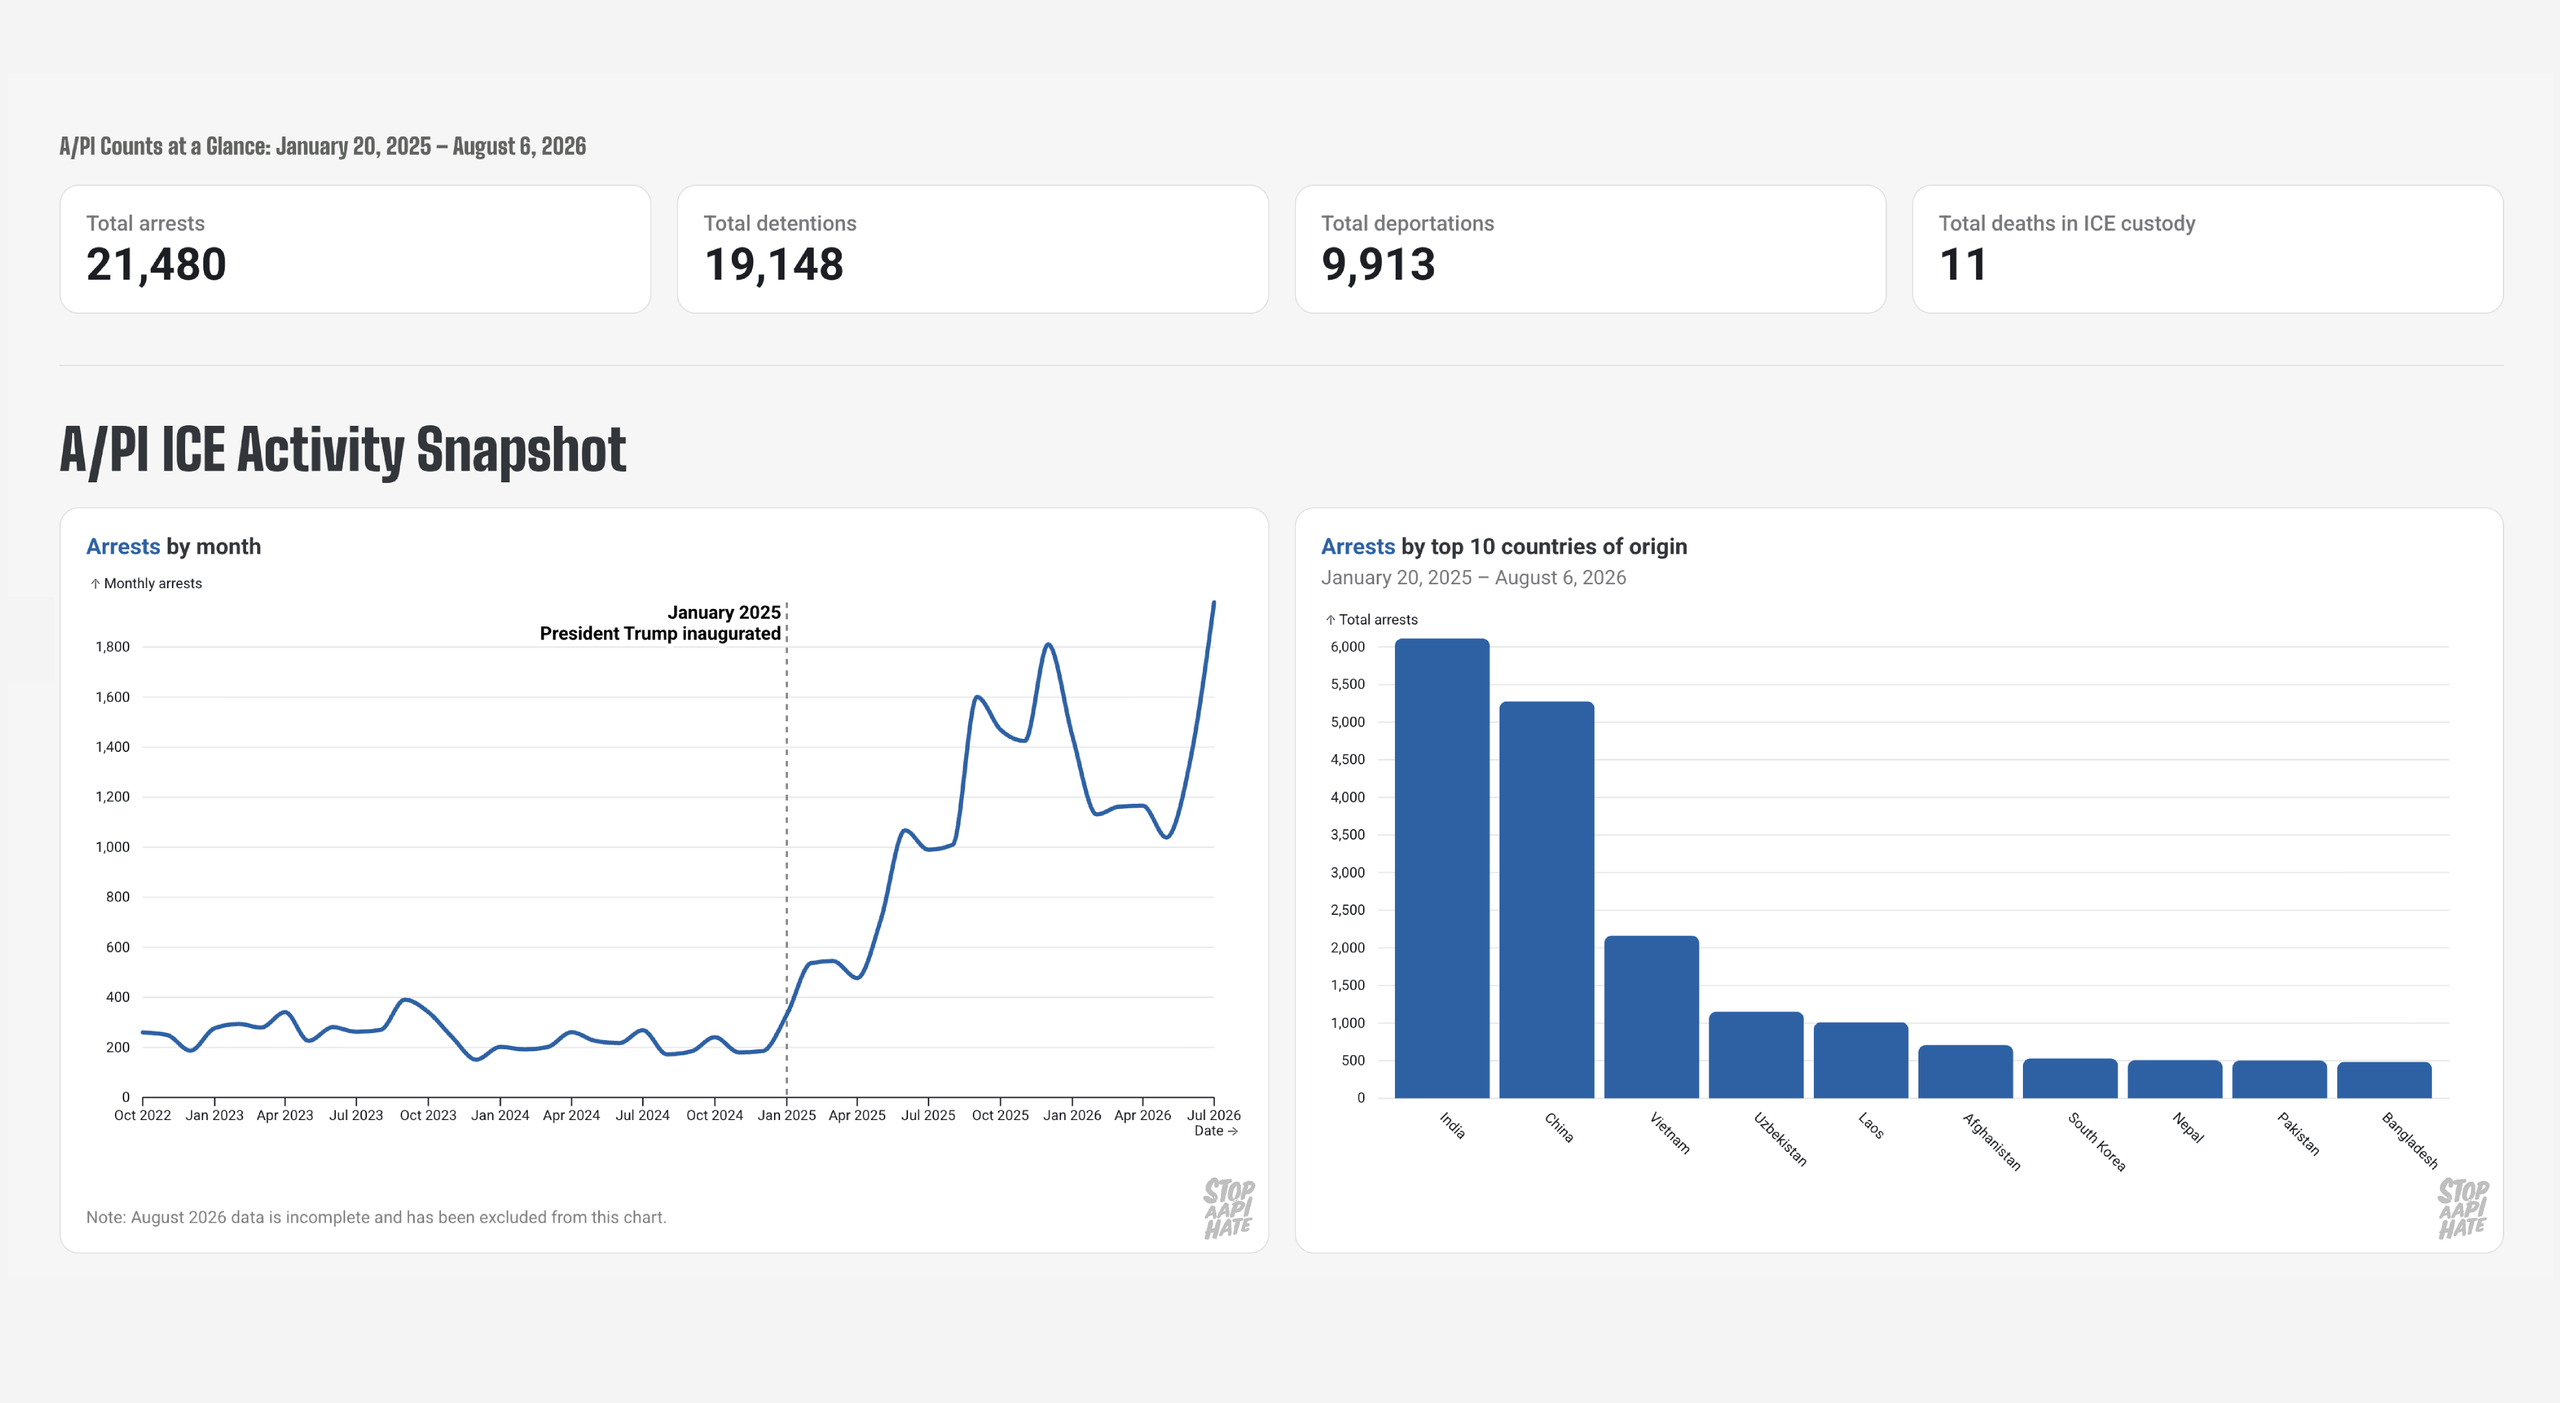Click the Arrests link in countries of origin title
Viewport: 2560px width, 1403px height.
[x=1358, y=546]
